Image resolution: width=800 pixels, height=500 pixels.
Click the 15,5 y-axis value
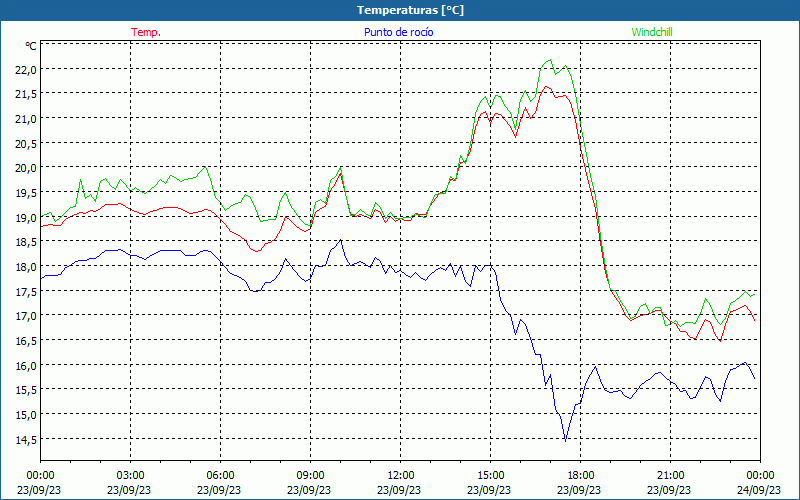click(x=26, y=390)
